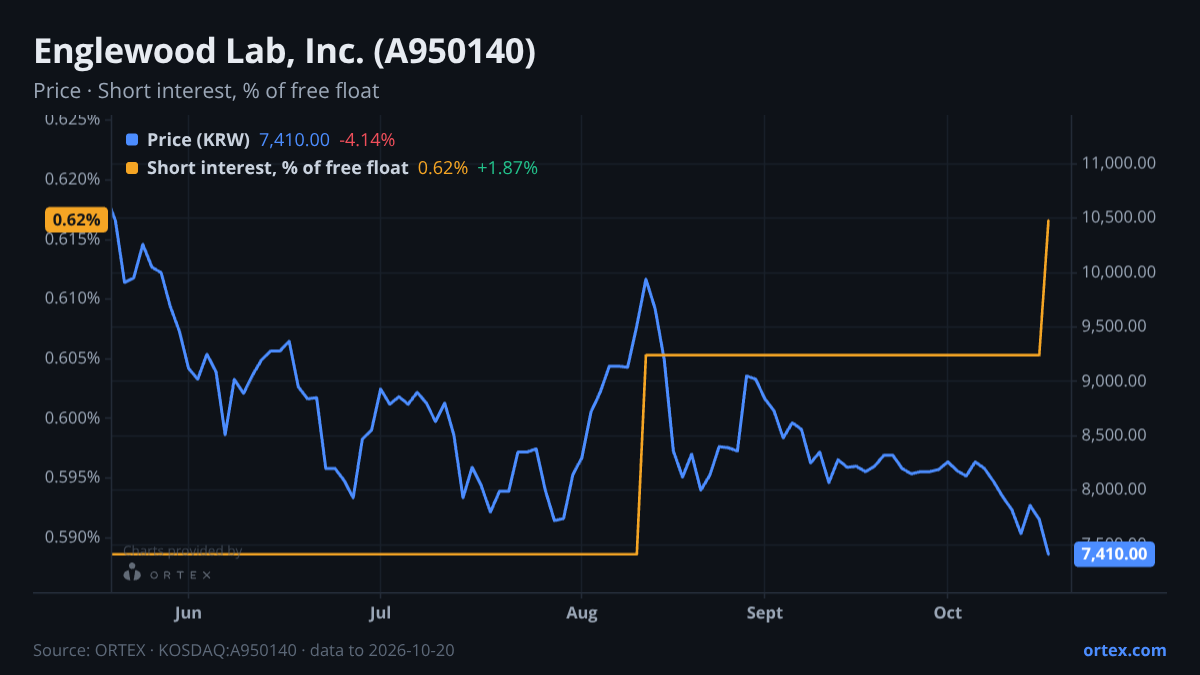Click the orange Short interest legend swatch
This screenshot has width=1200, height=675.
click(131, 168)
